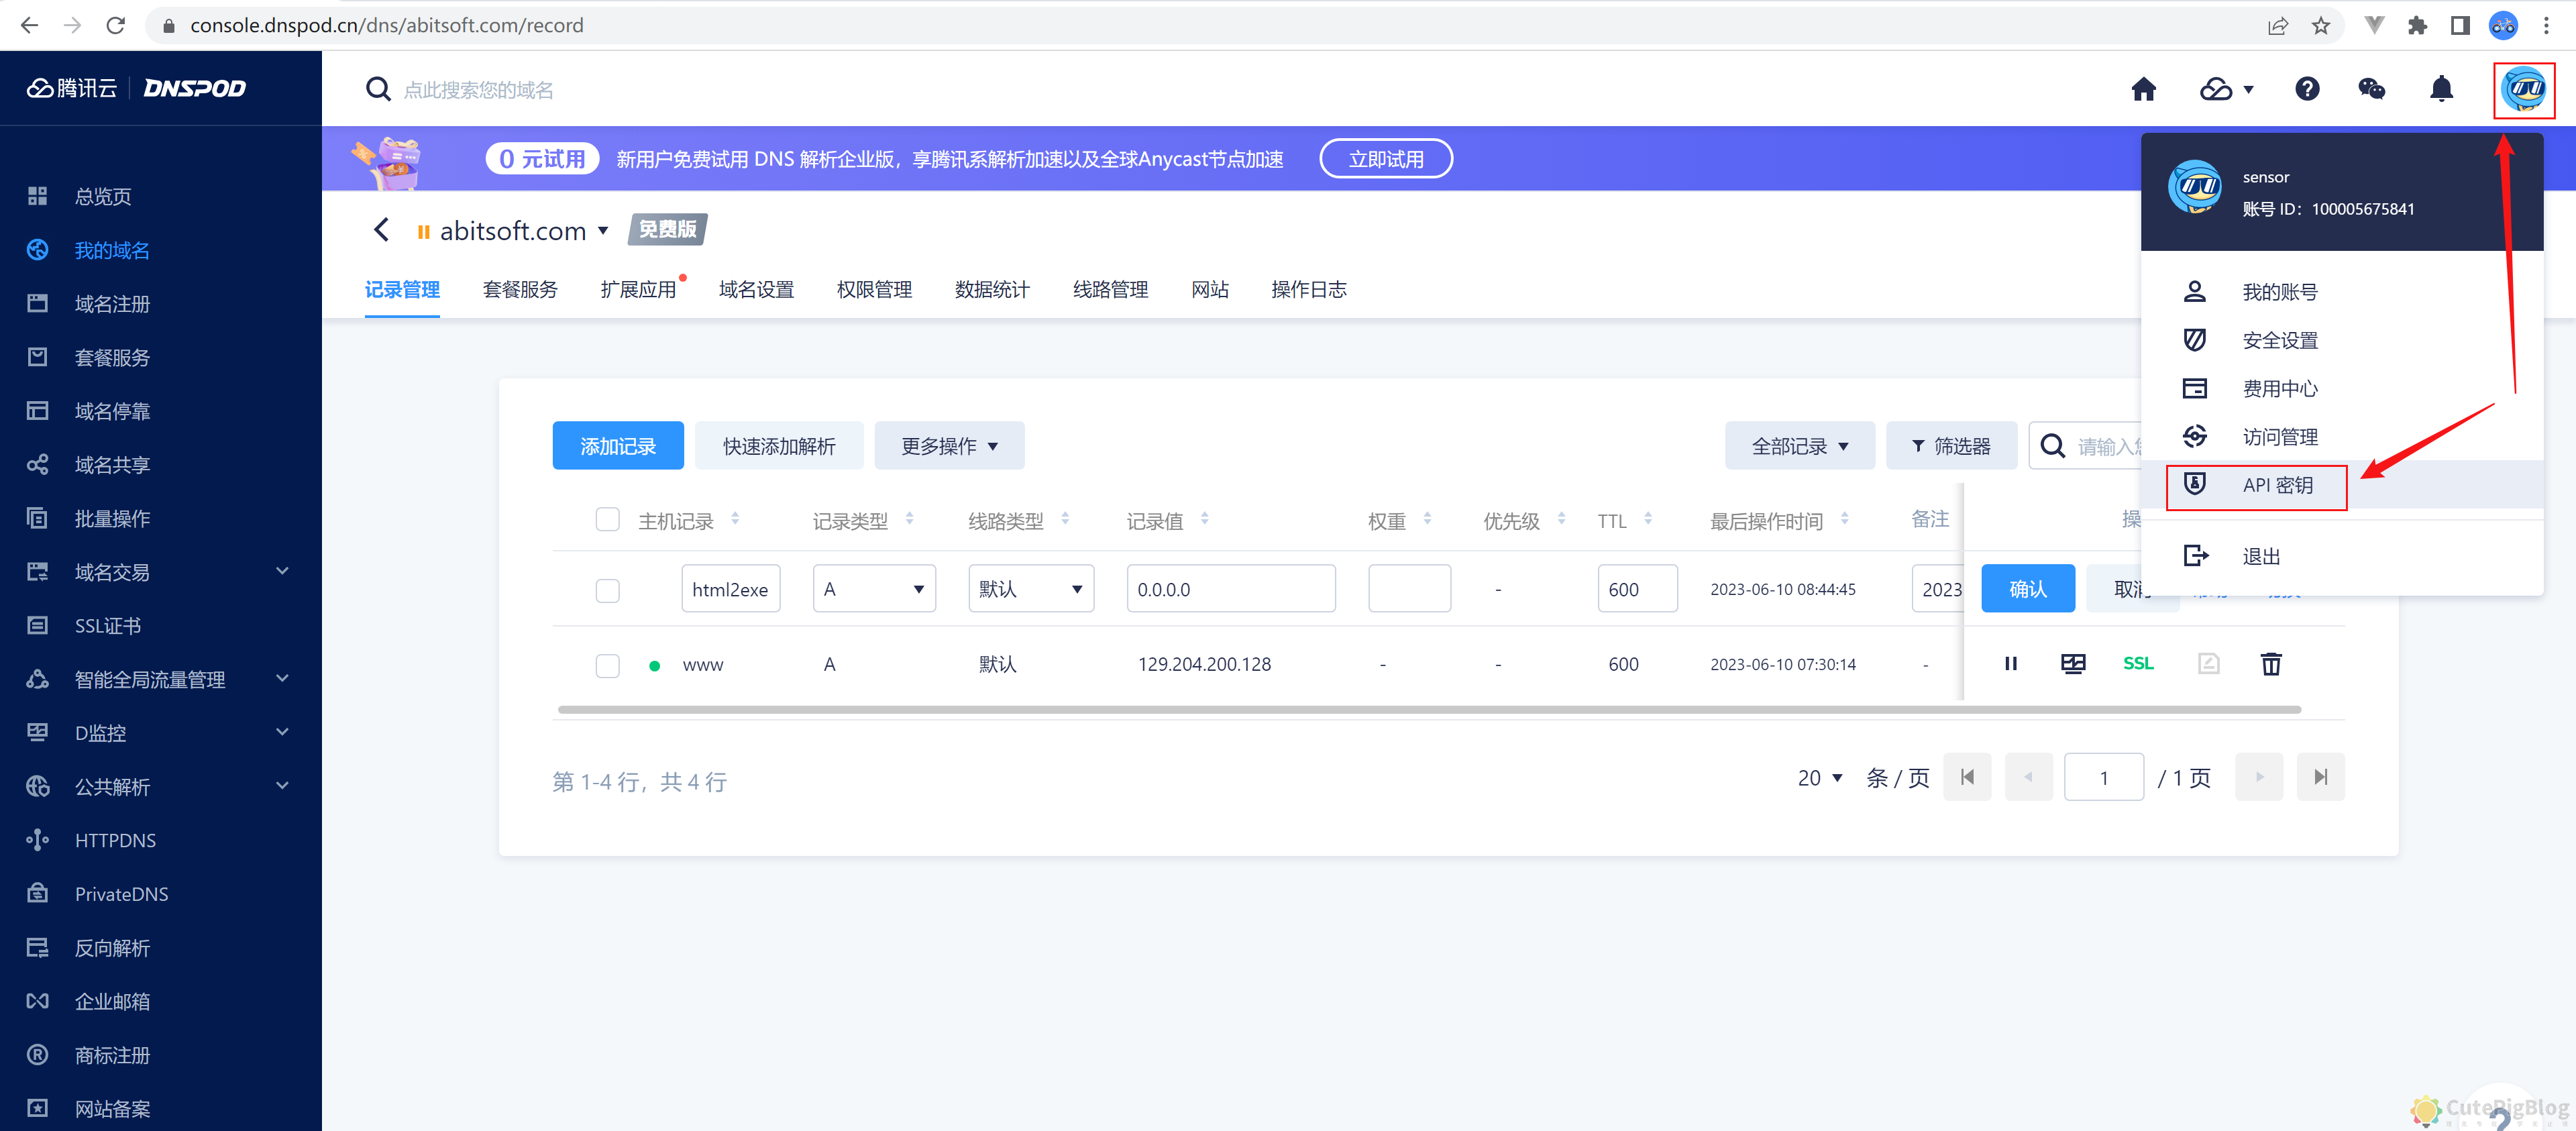The image size is (2576, 1131).
Task: Select API 密钥 from the account menu
Action: click(2278, 487)
